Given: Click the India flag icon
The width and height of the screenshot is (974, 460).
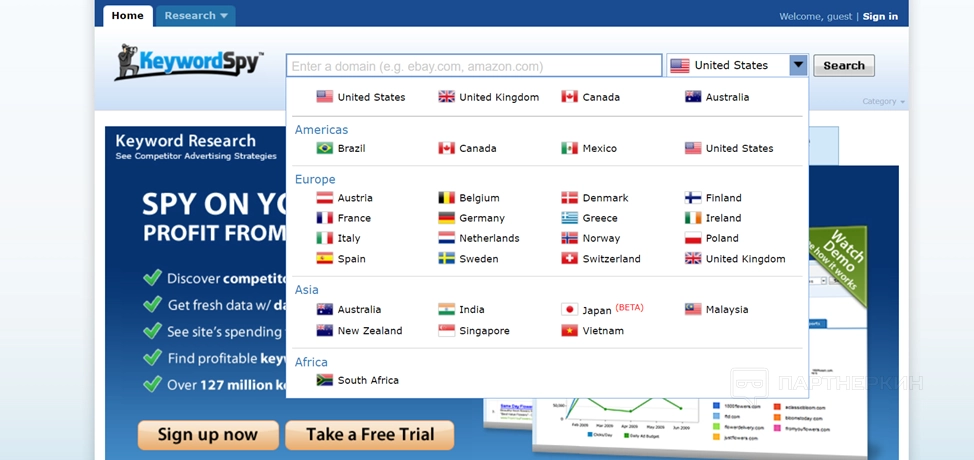Looking at the screenshot, I should pos(447,309).
